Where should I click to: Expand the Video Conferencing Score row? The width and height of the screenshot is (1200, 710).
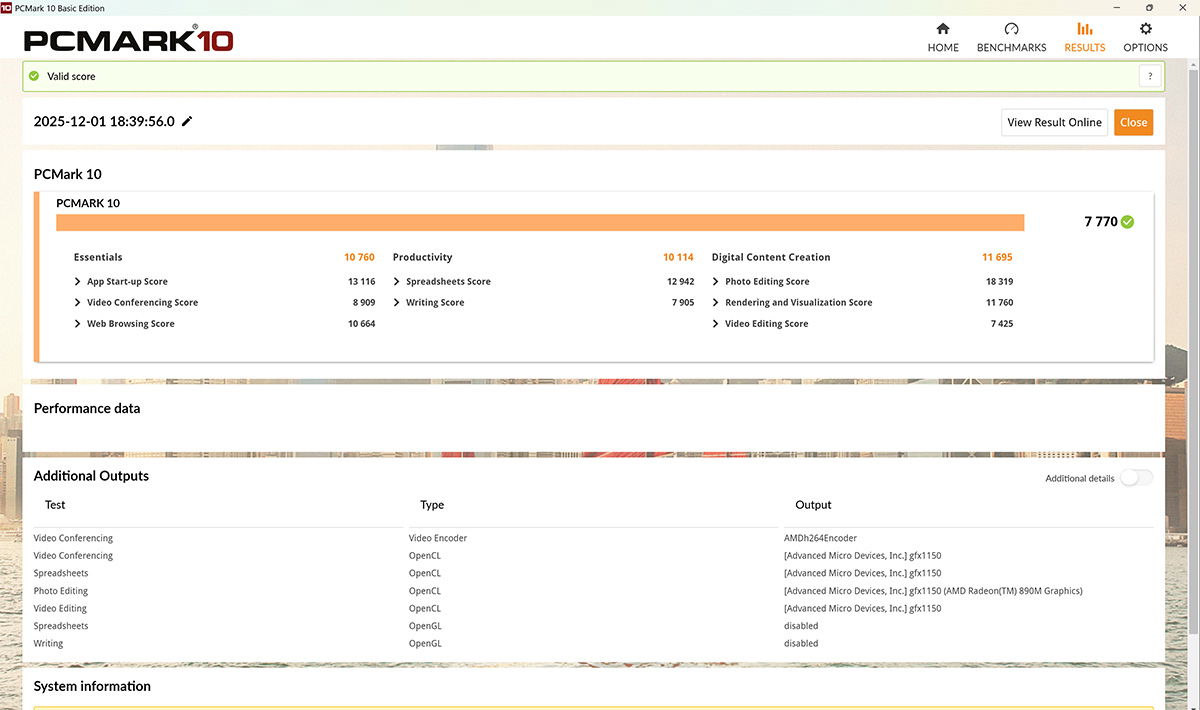[x=78, y=303]
